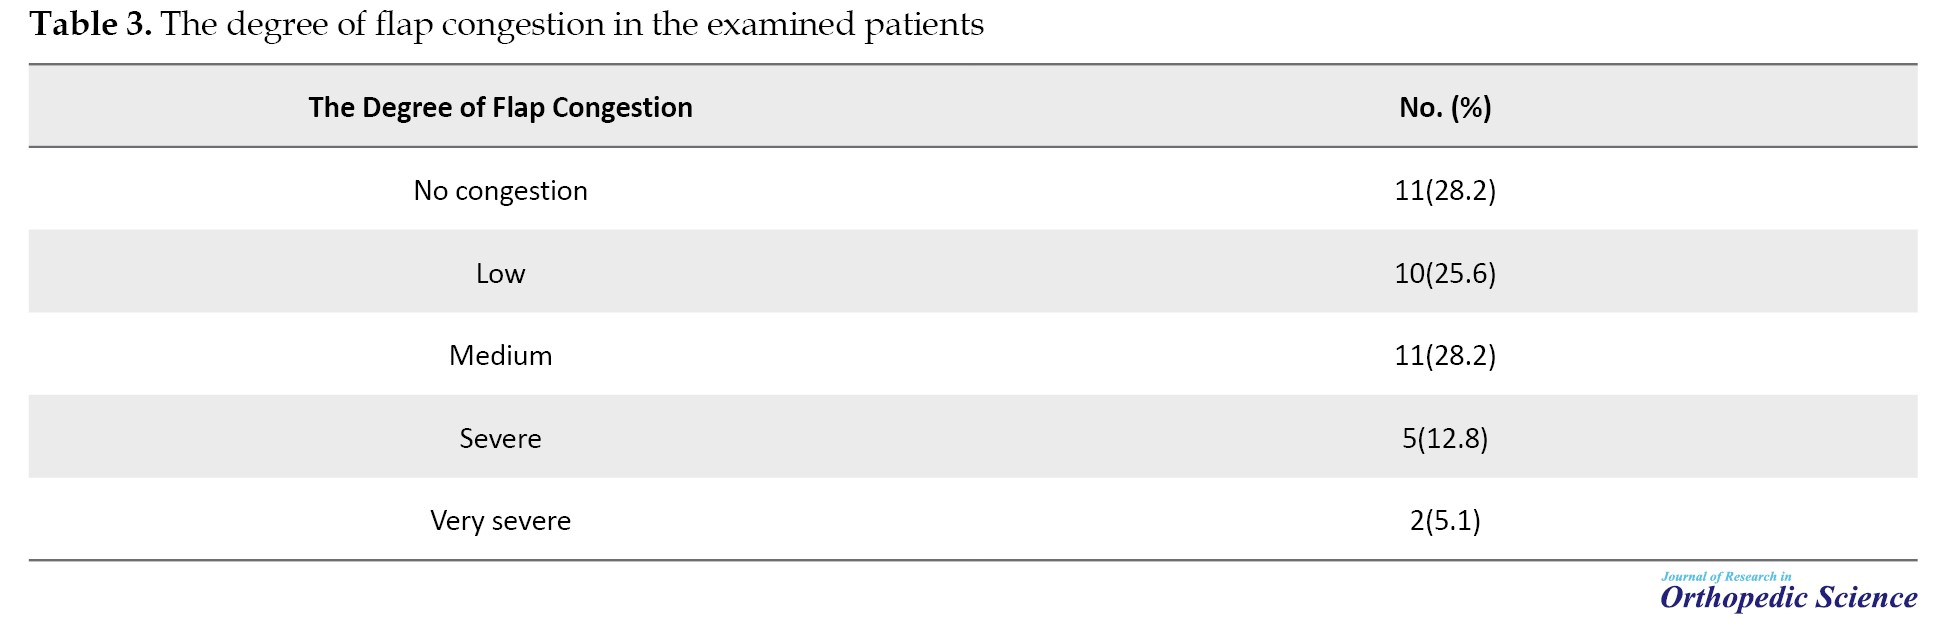1945x618 pixels.
Task: Select the Medium row label
Action: click(x=500, y=355)
